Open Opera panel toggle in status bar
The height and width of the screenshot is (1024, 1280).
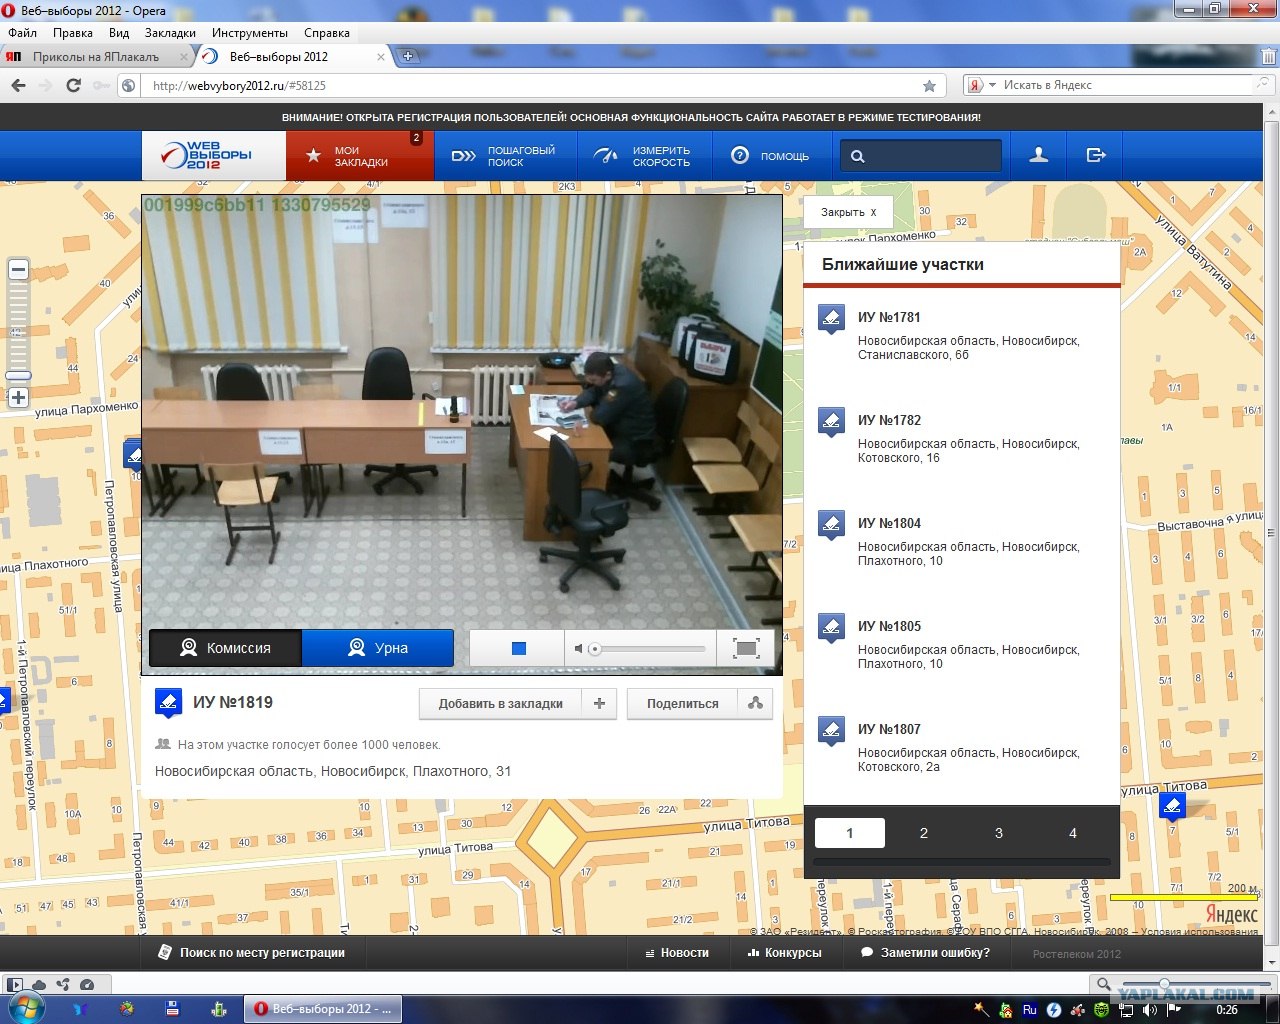(14, 985)
